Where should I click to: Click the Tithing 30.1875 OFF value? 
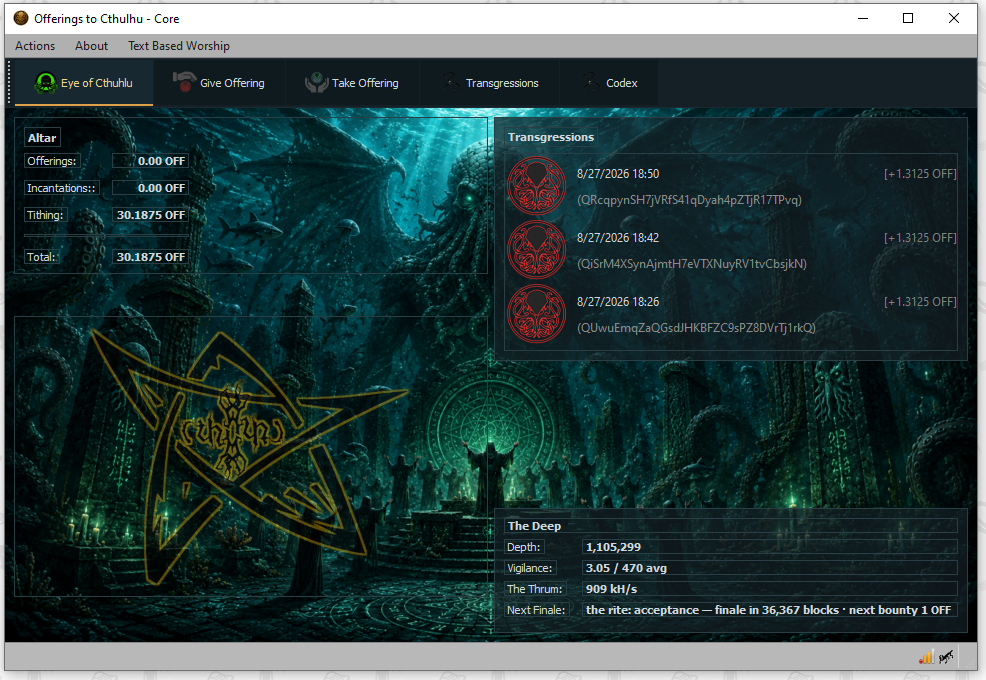point(150,215)
